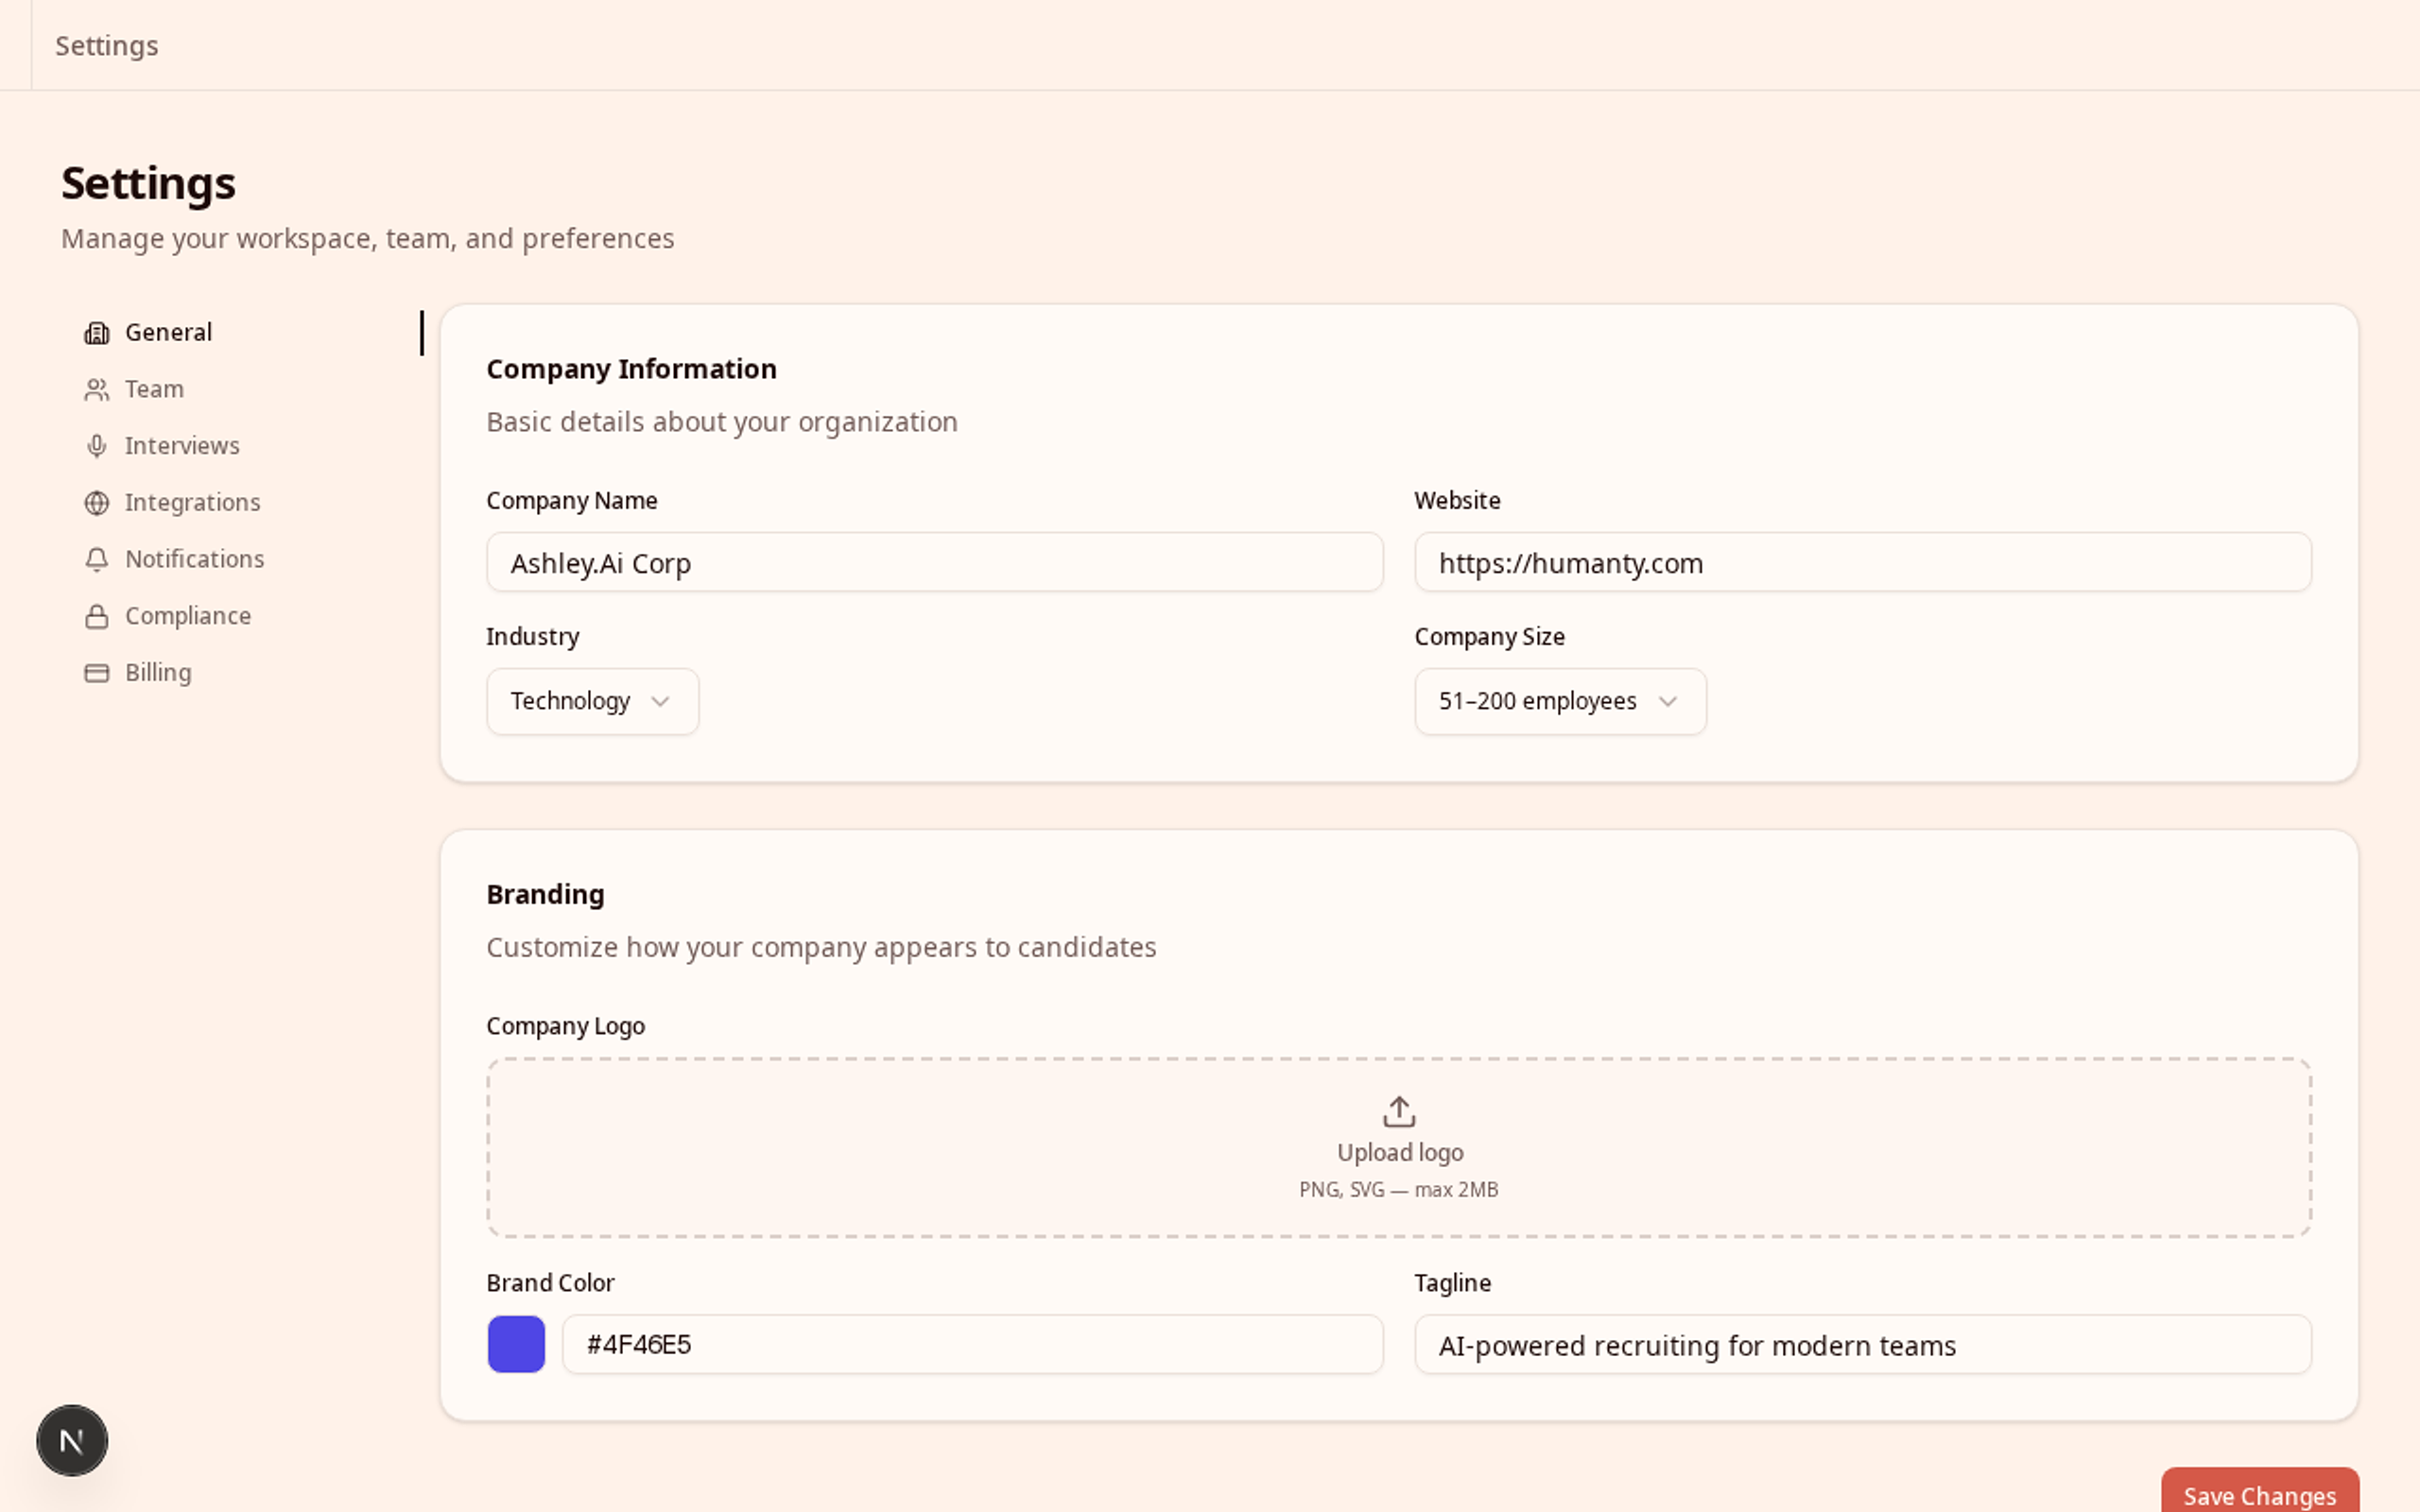2420x1512 pixels.
Task: Click the Interviews microphone icon
Action: pos(96,446)
